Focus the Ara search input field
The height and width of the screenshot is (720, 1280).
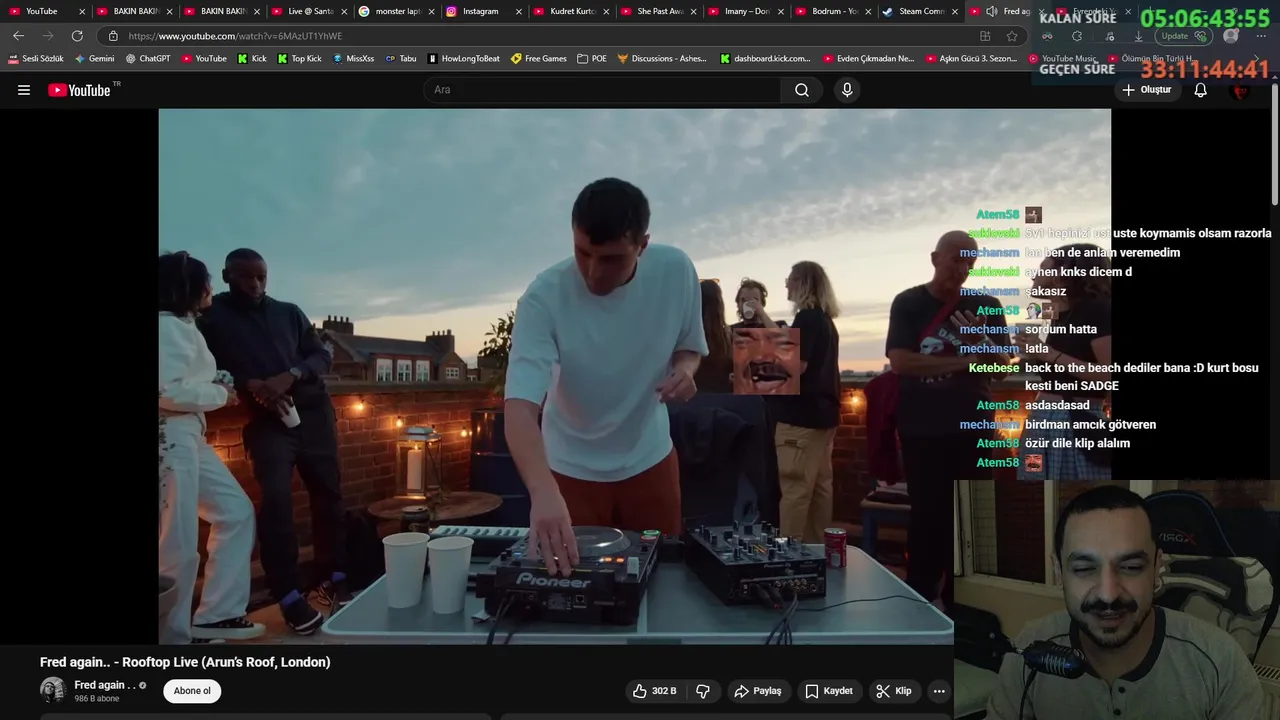point(603,90)
